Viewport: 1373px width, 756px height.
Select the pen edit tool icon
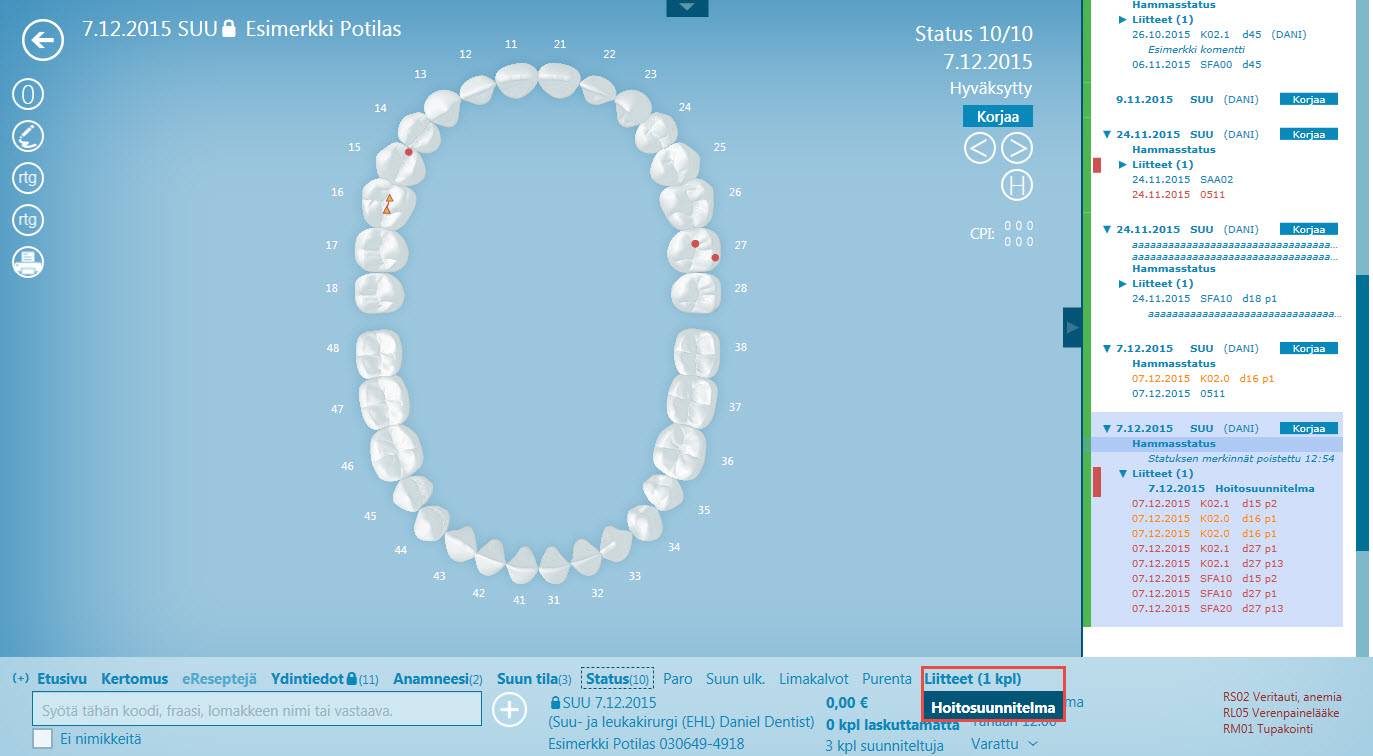click(28, 136)
